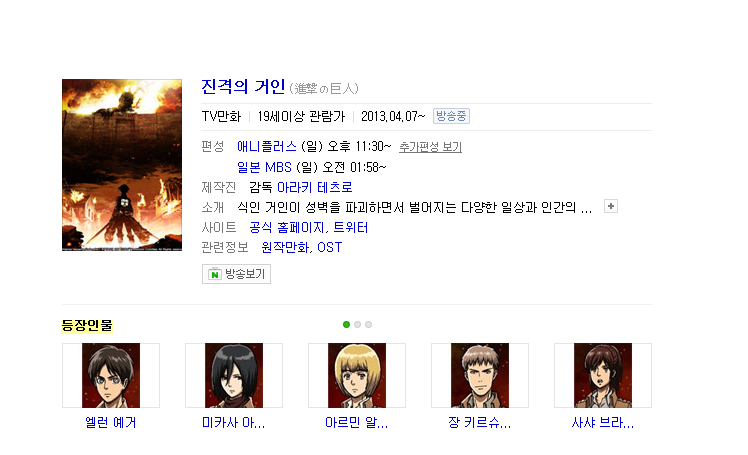Select the blond 아르민 character portrait
This screenshot has height=455, width=748.
tap(357, 375)
